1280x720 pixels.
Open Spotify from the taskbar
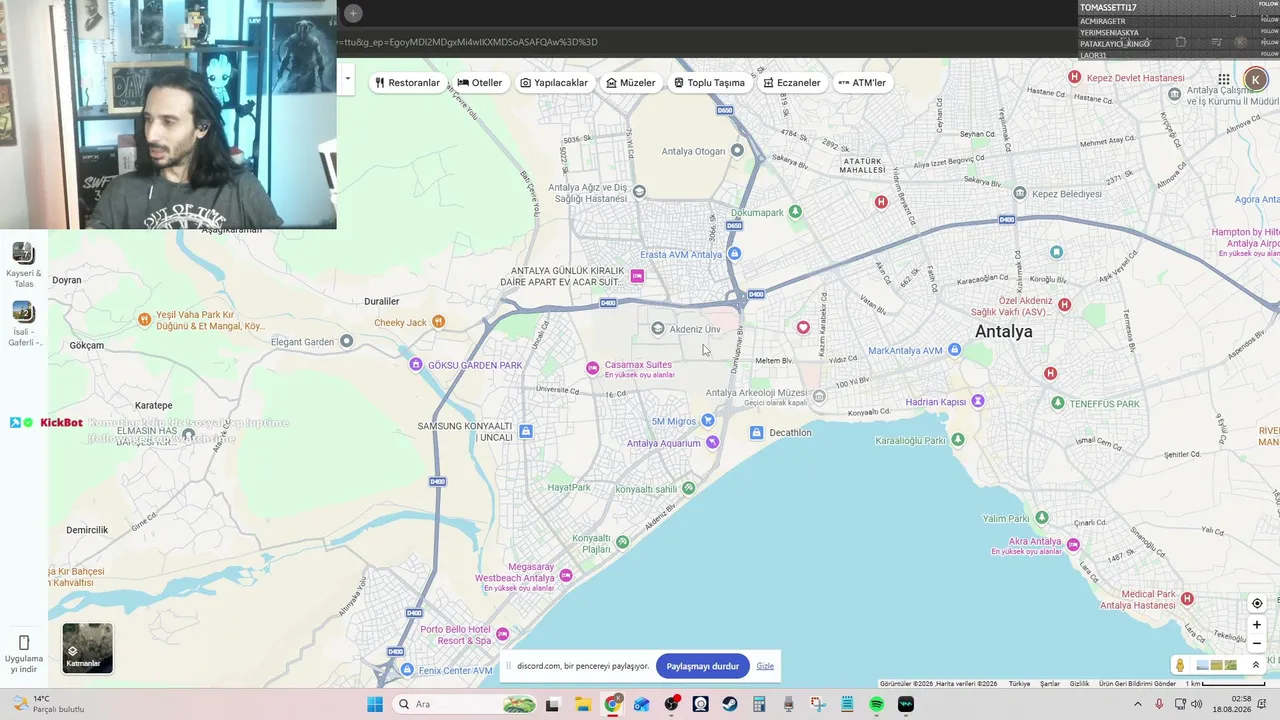876,704
